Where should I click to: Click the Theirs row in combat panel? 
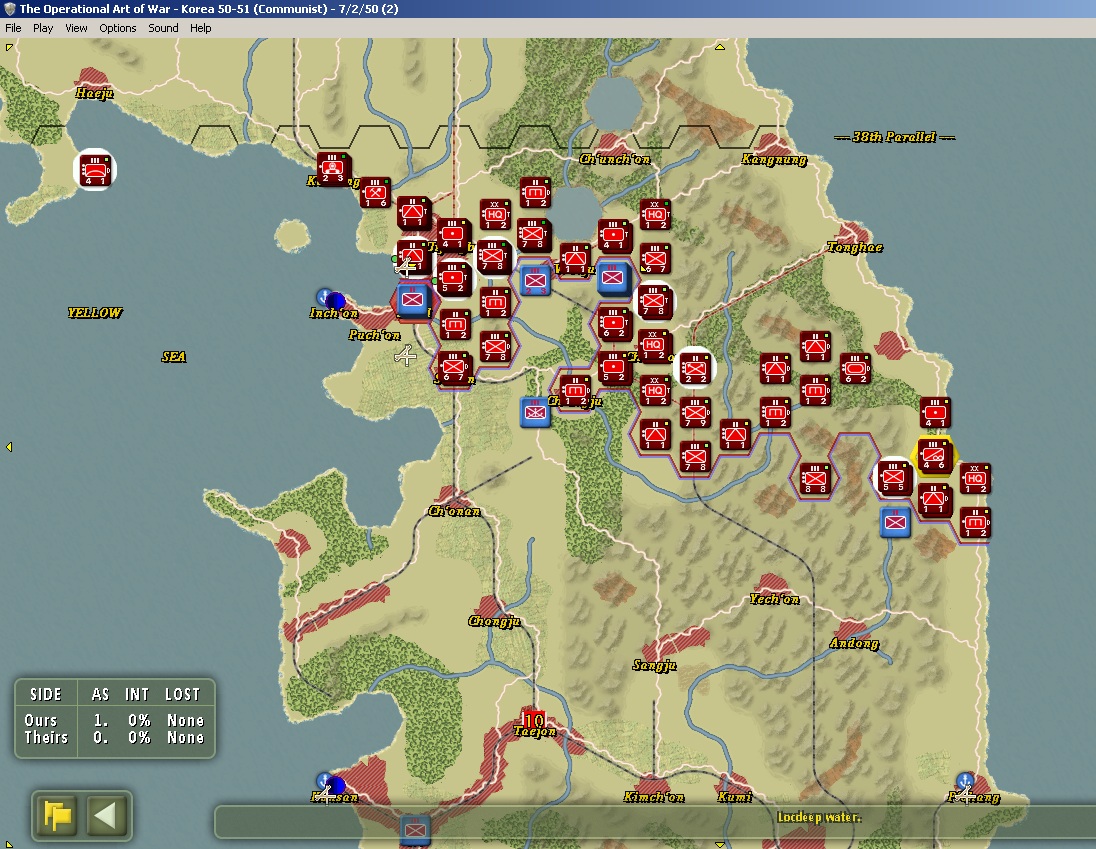click(x=115, y=738)
